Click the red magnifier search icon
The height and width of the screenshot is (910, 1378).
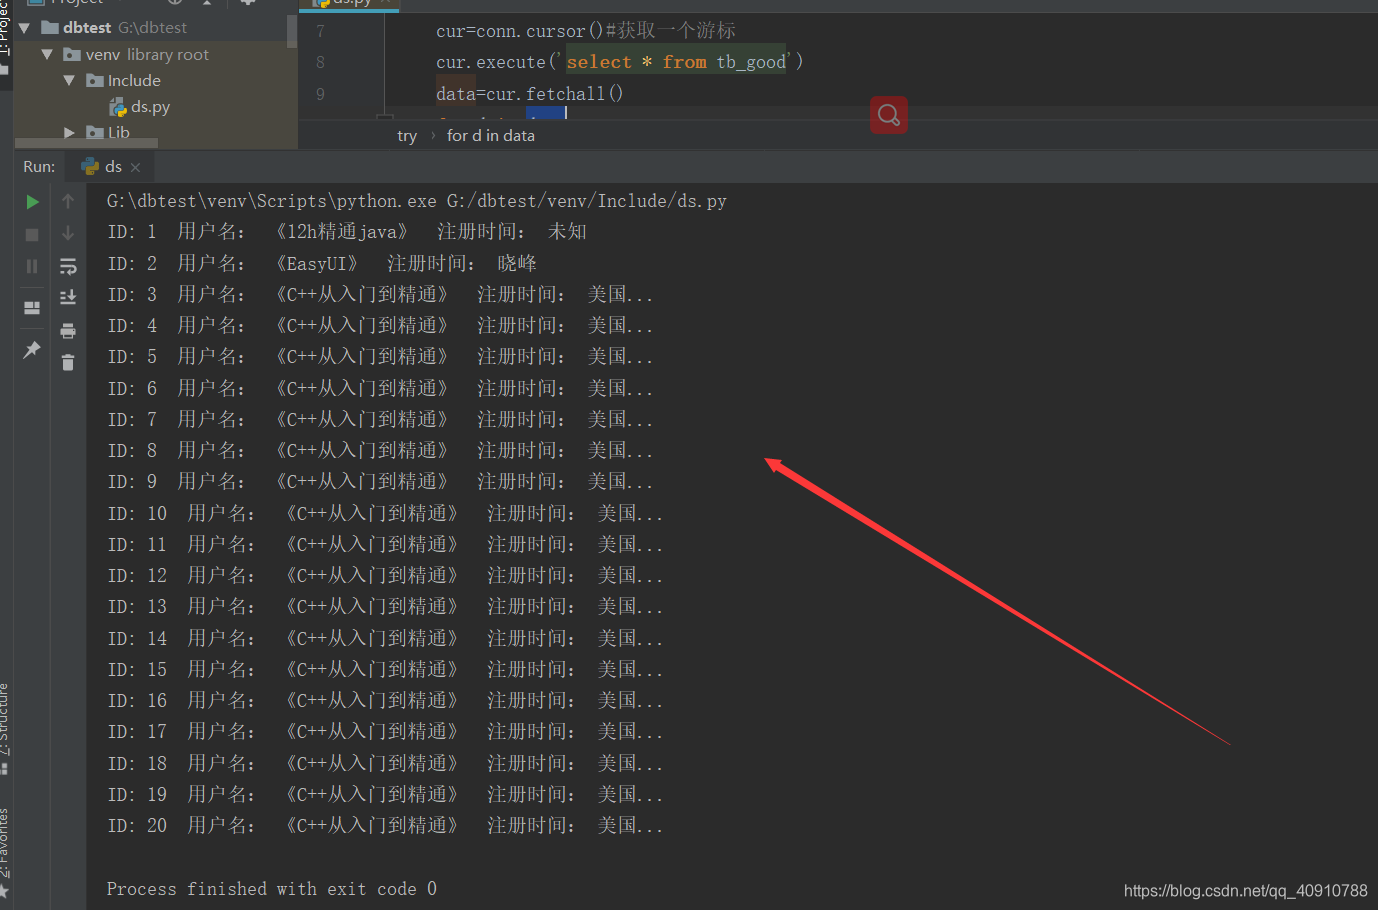(x=889, y=115)
